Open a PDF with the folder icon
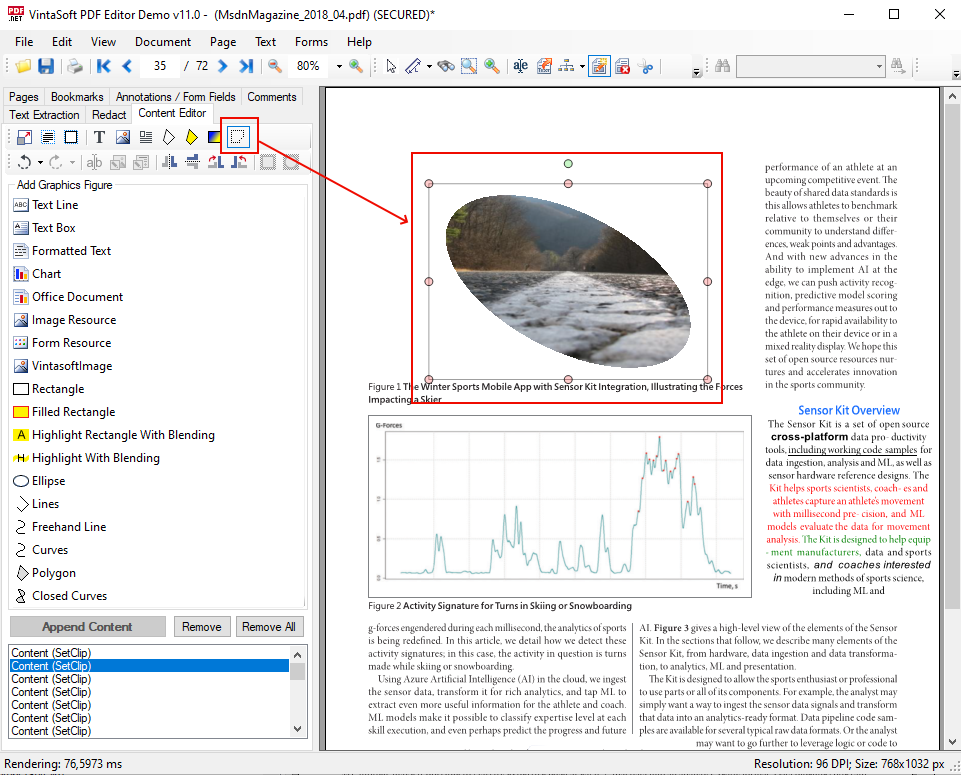961x775 pixels. 23,66
